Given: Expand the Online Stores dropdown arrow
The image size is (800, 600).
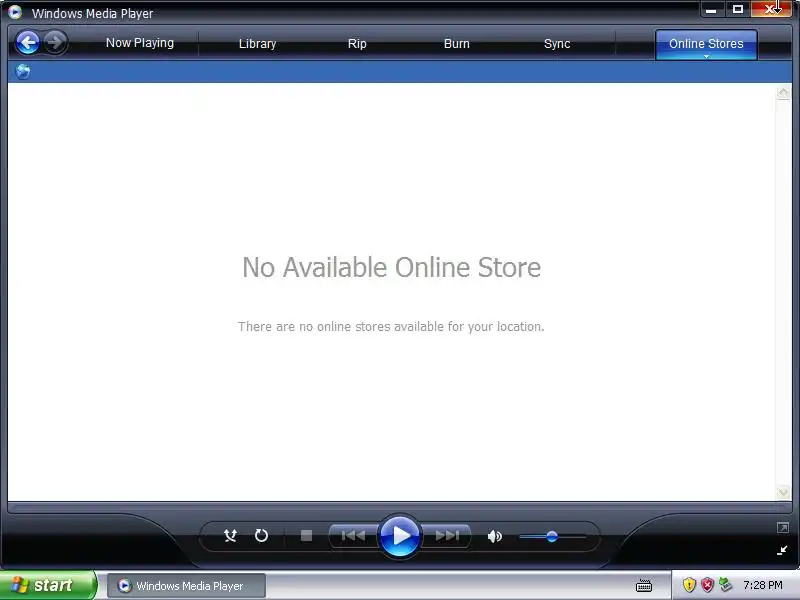Looking at the screenshot, I should click(706, 57).
